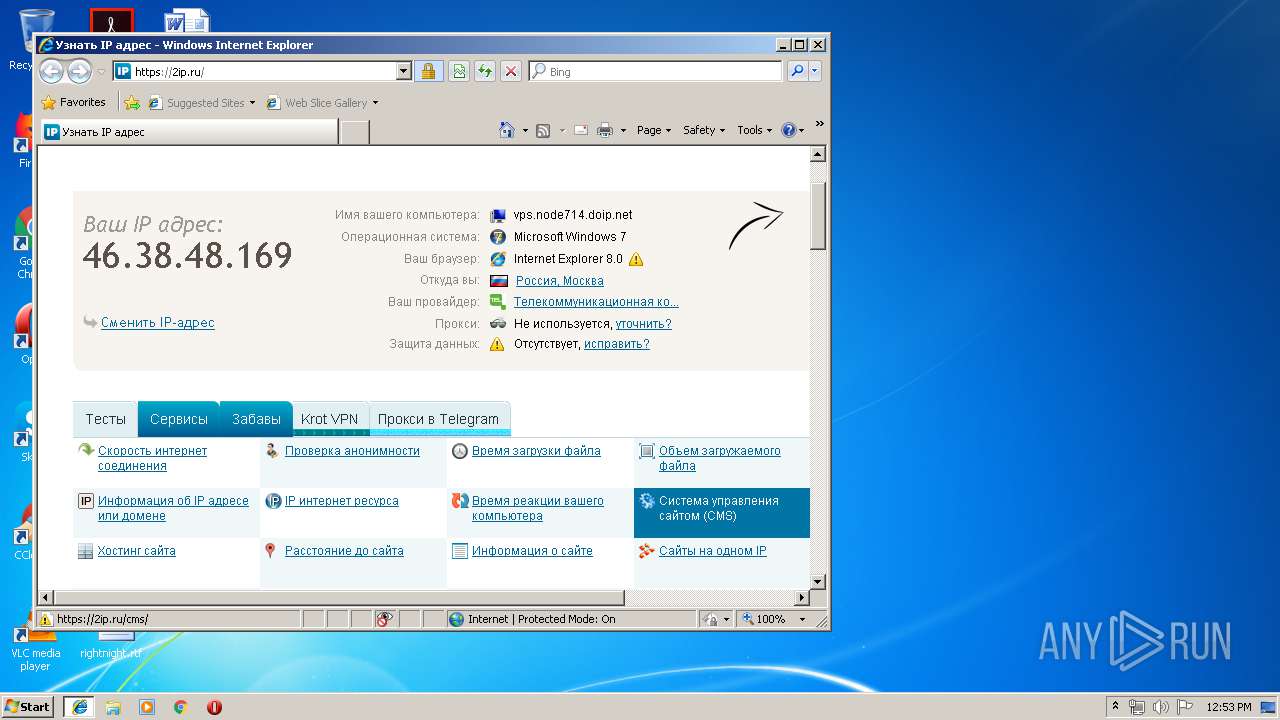1280x720 pixels.
Task: Open Сайты на одном IP link
Action: (712, 551)
